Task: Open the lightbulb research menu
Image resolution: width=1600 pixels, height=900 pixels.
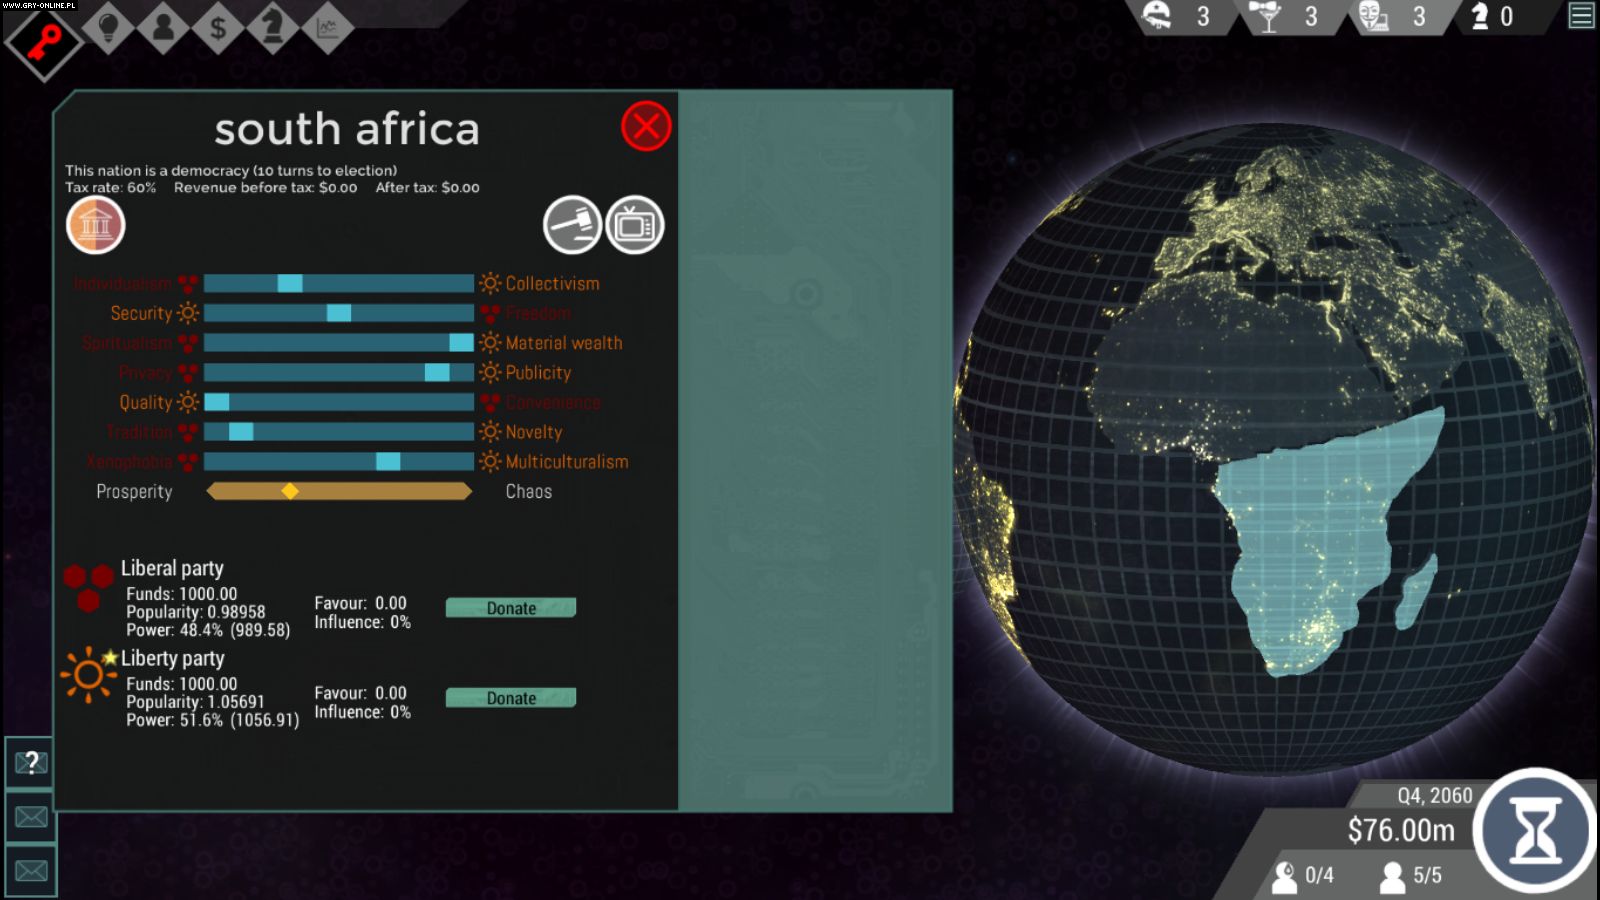Action: tap(109, 27)
